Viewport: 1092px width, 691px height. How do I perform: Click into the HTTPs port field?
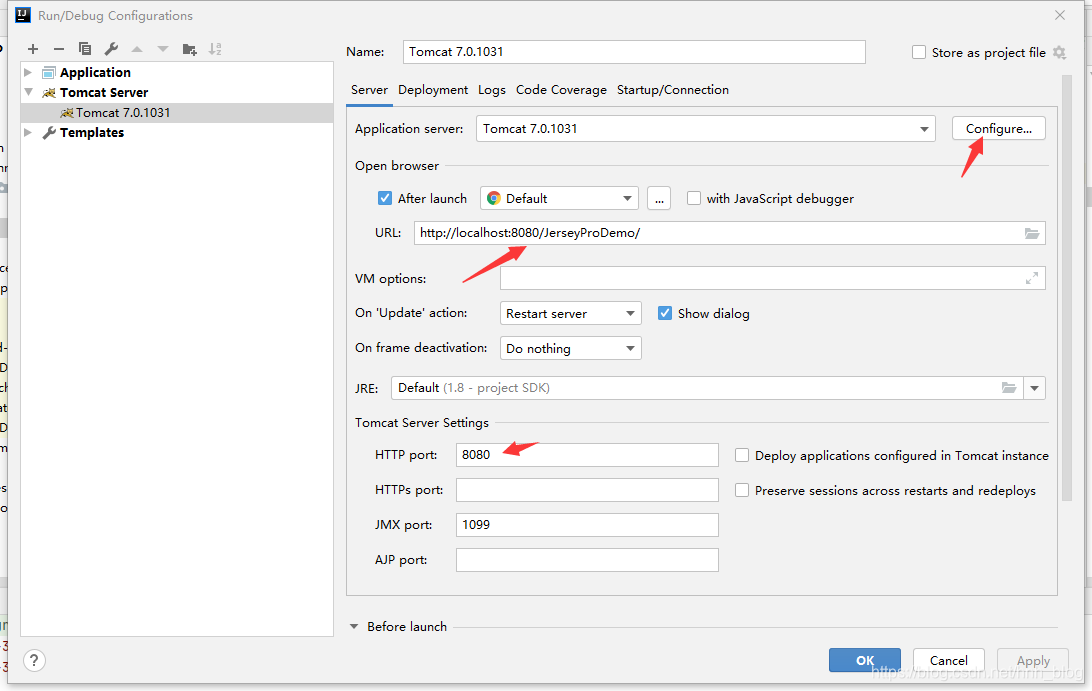point(587,490)
